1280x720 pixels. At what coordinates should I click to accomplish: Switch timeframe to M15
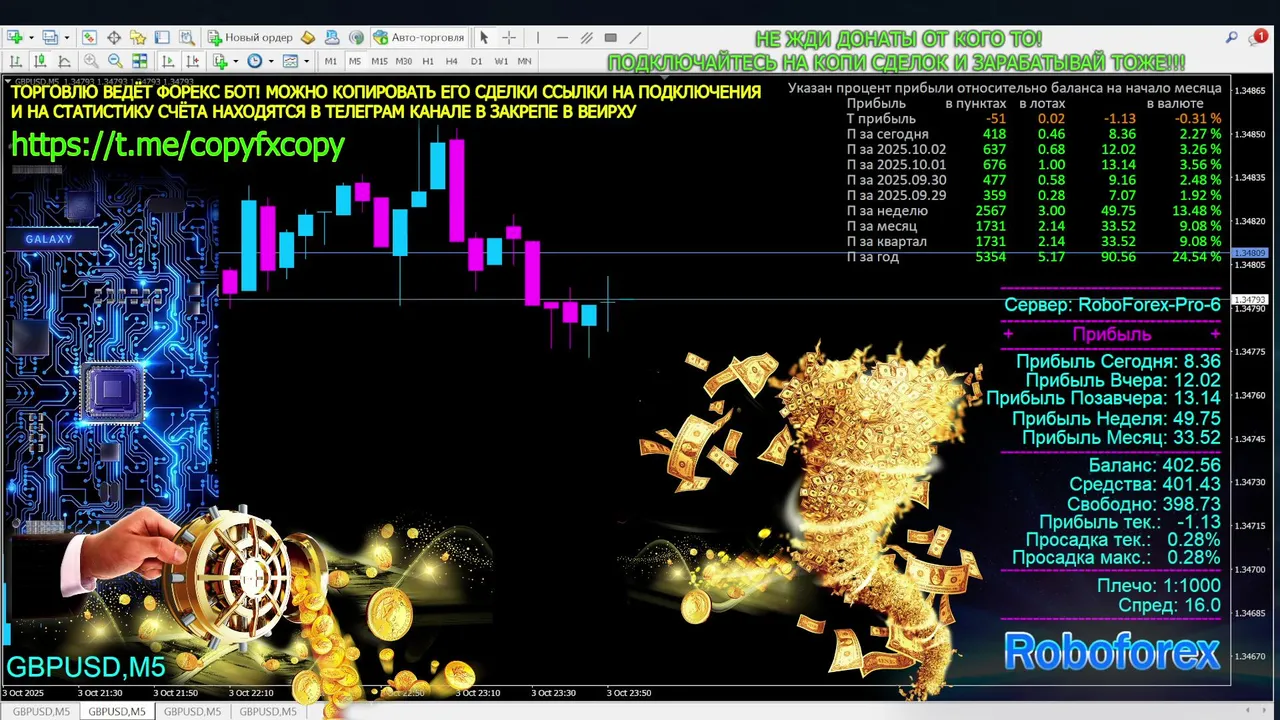pos(380,61)
